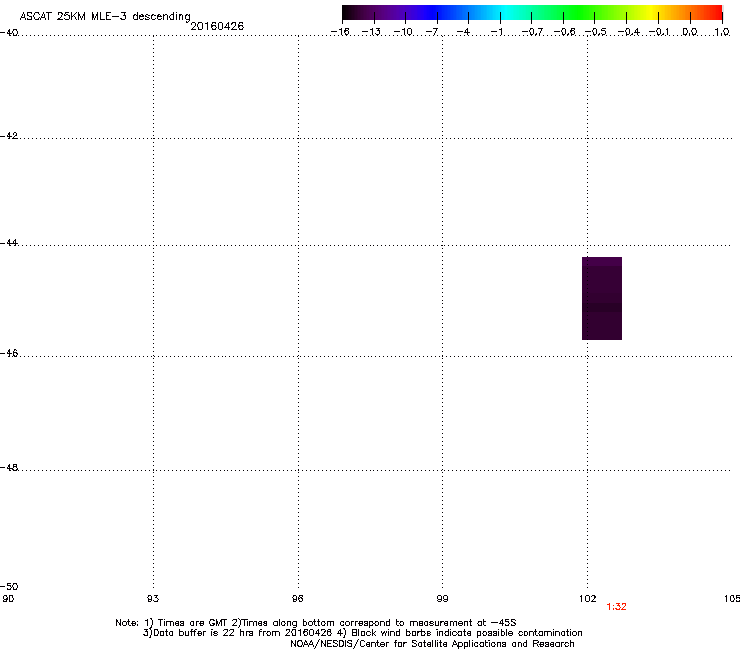
Task: Click the -0.7 color scale label
Action: click(x=532, y=32)
